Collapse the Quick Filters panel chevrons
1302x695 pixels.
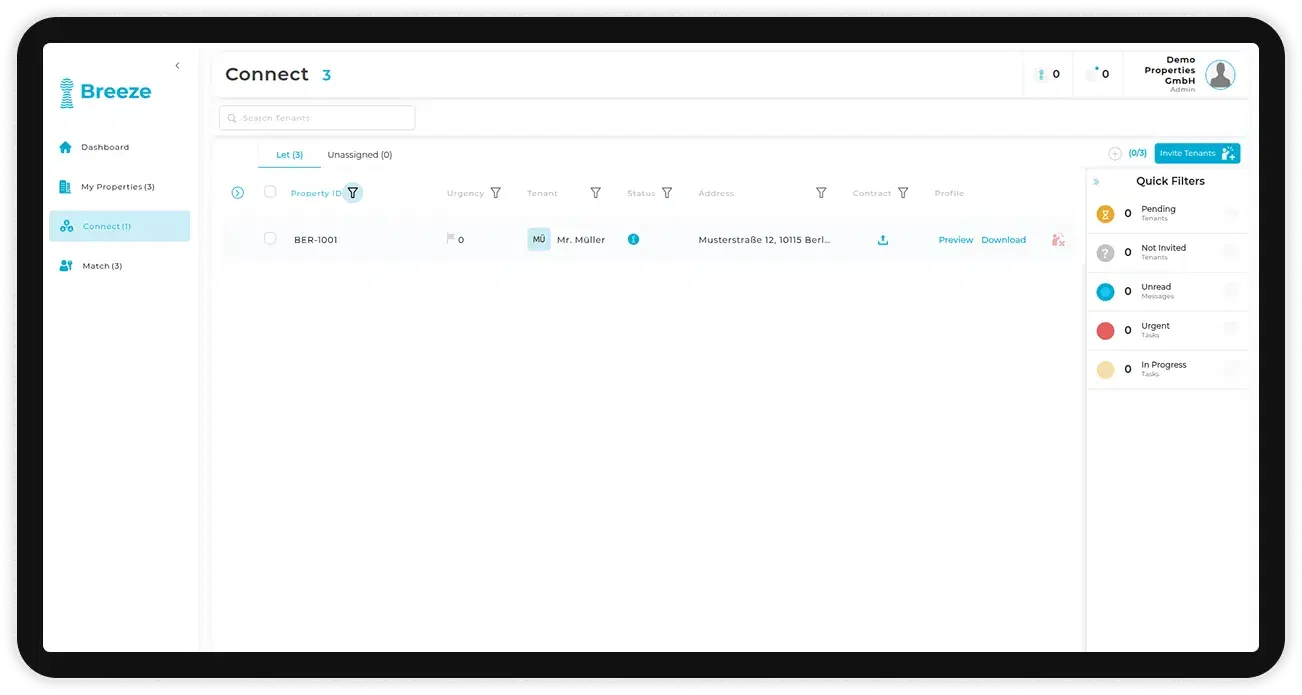1096,182
